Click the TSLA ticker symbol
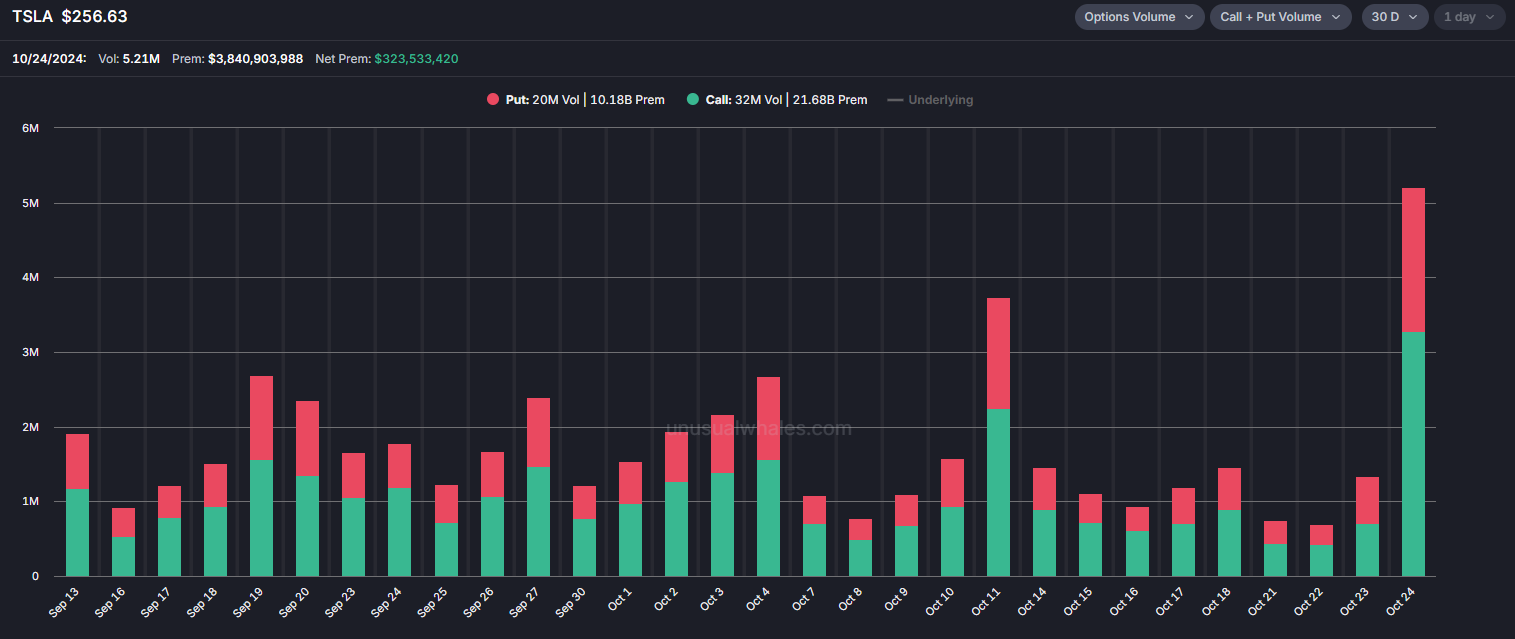The image size is (1515, 639). (32, 17)
